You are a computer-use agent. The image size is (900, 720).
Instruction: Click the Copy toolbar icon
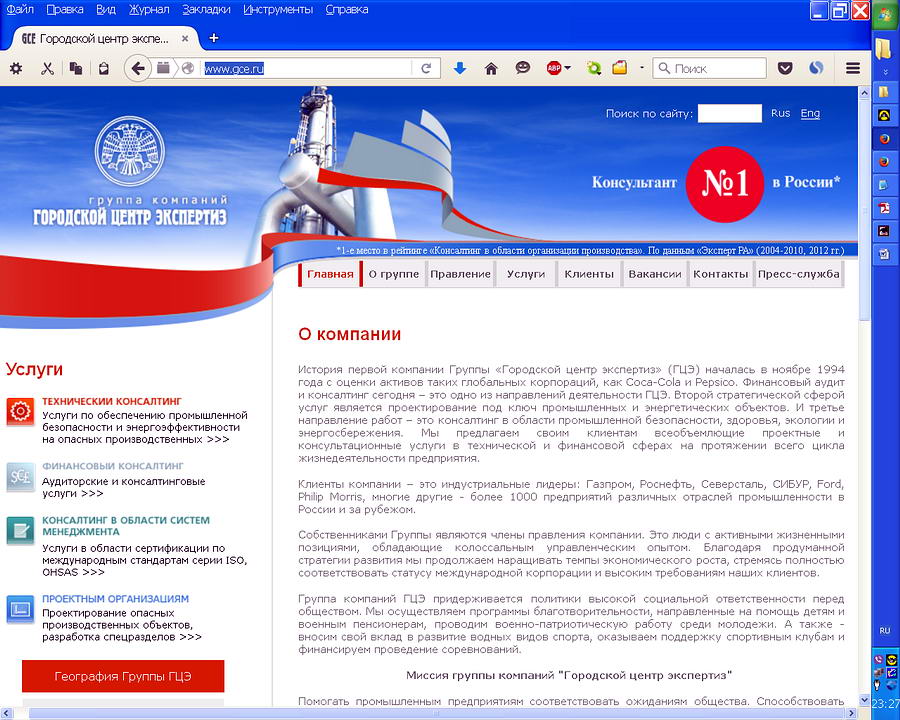75,69
